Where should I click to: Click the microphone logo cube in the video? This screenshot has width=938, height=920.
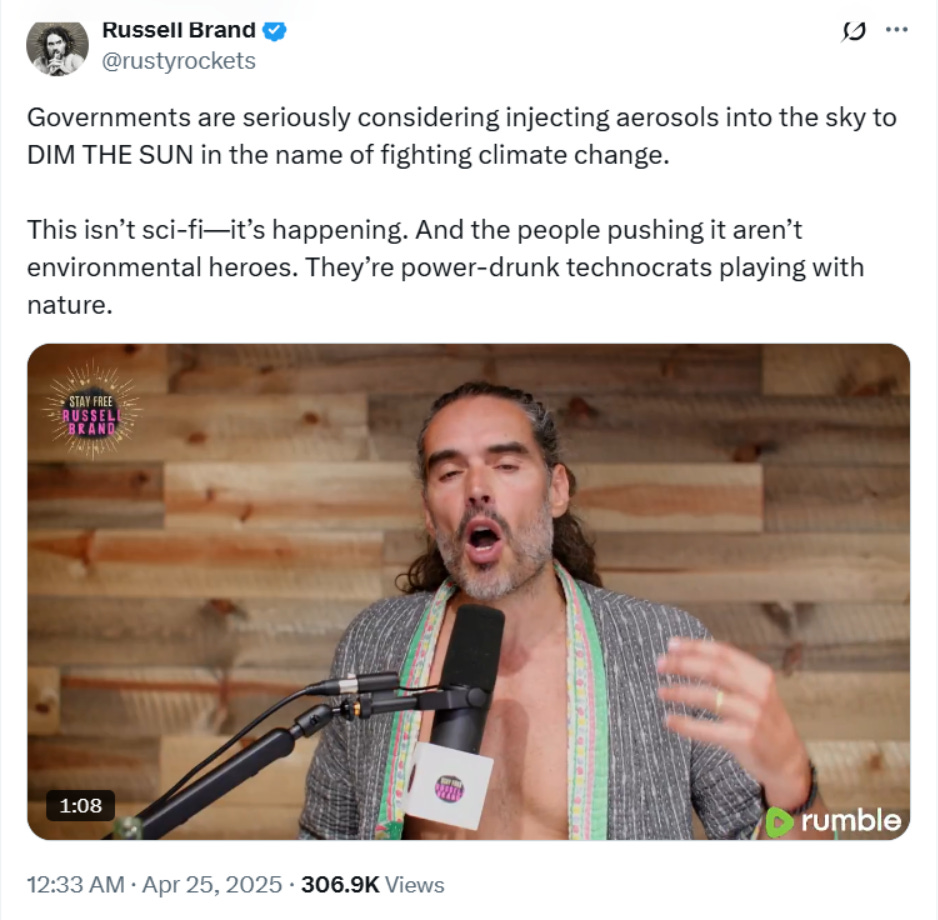point(449,786)
